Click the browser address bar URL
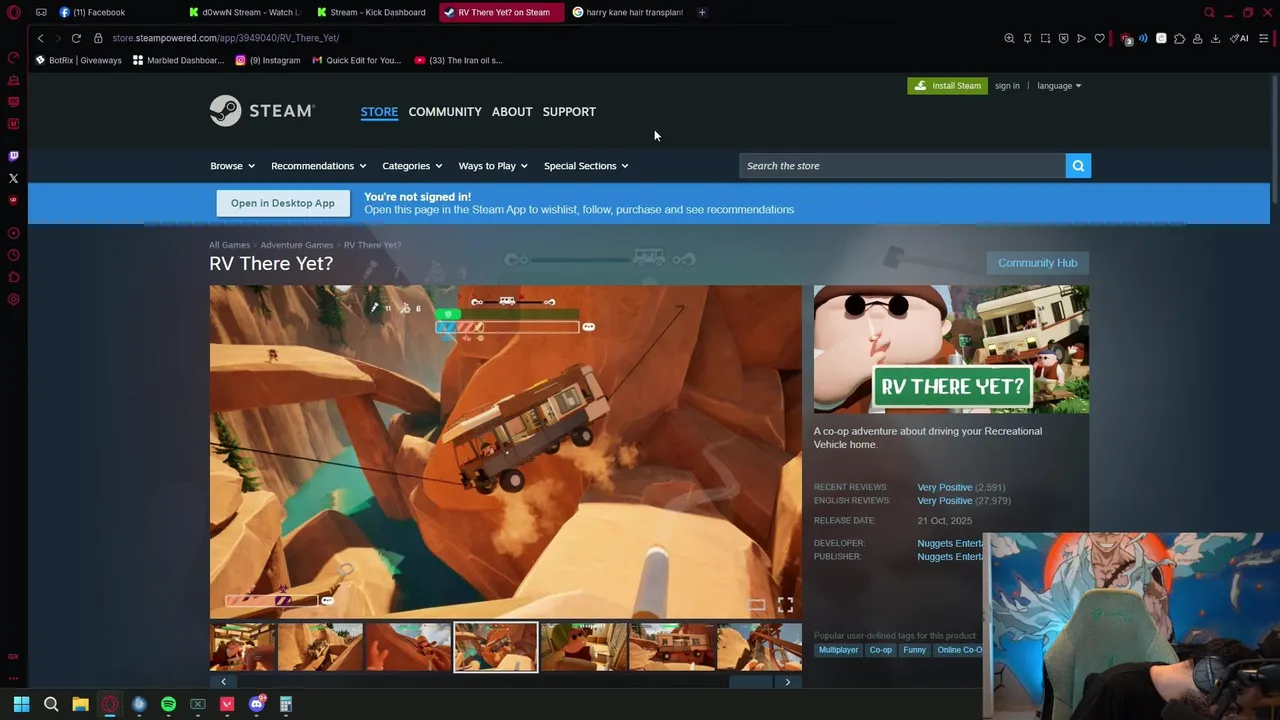 (226, 38)
